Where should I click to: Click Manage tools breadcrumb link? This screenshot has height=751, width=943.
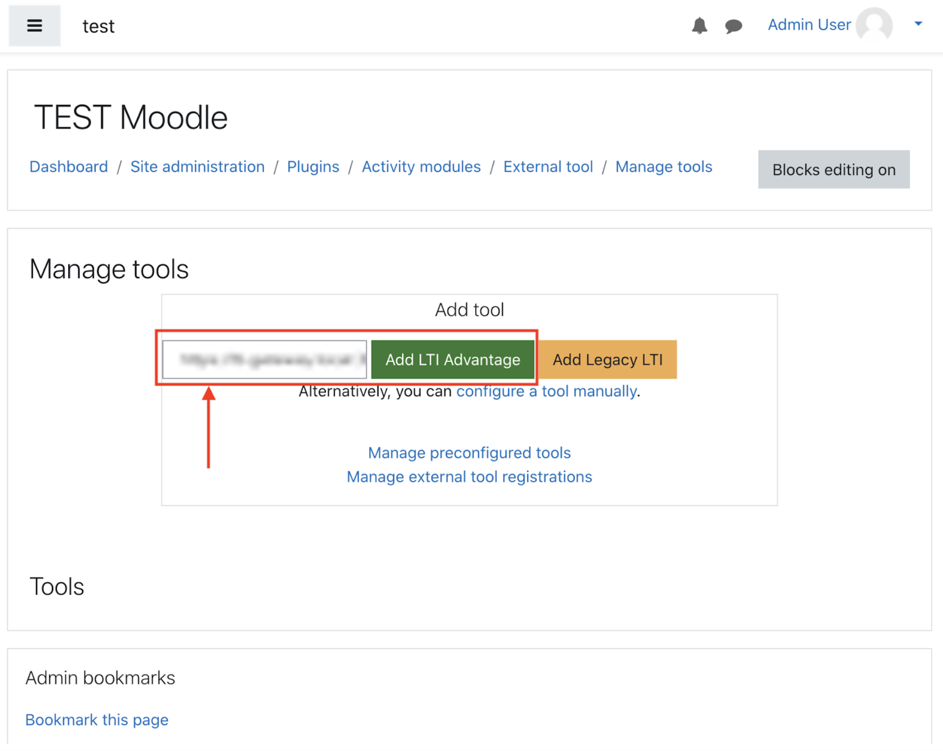pyautogui.click(x=663, y=167)
